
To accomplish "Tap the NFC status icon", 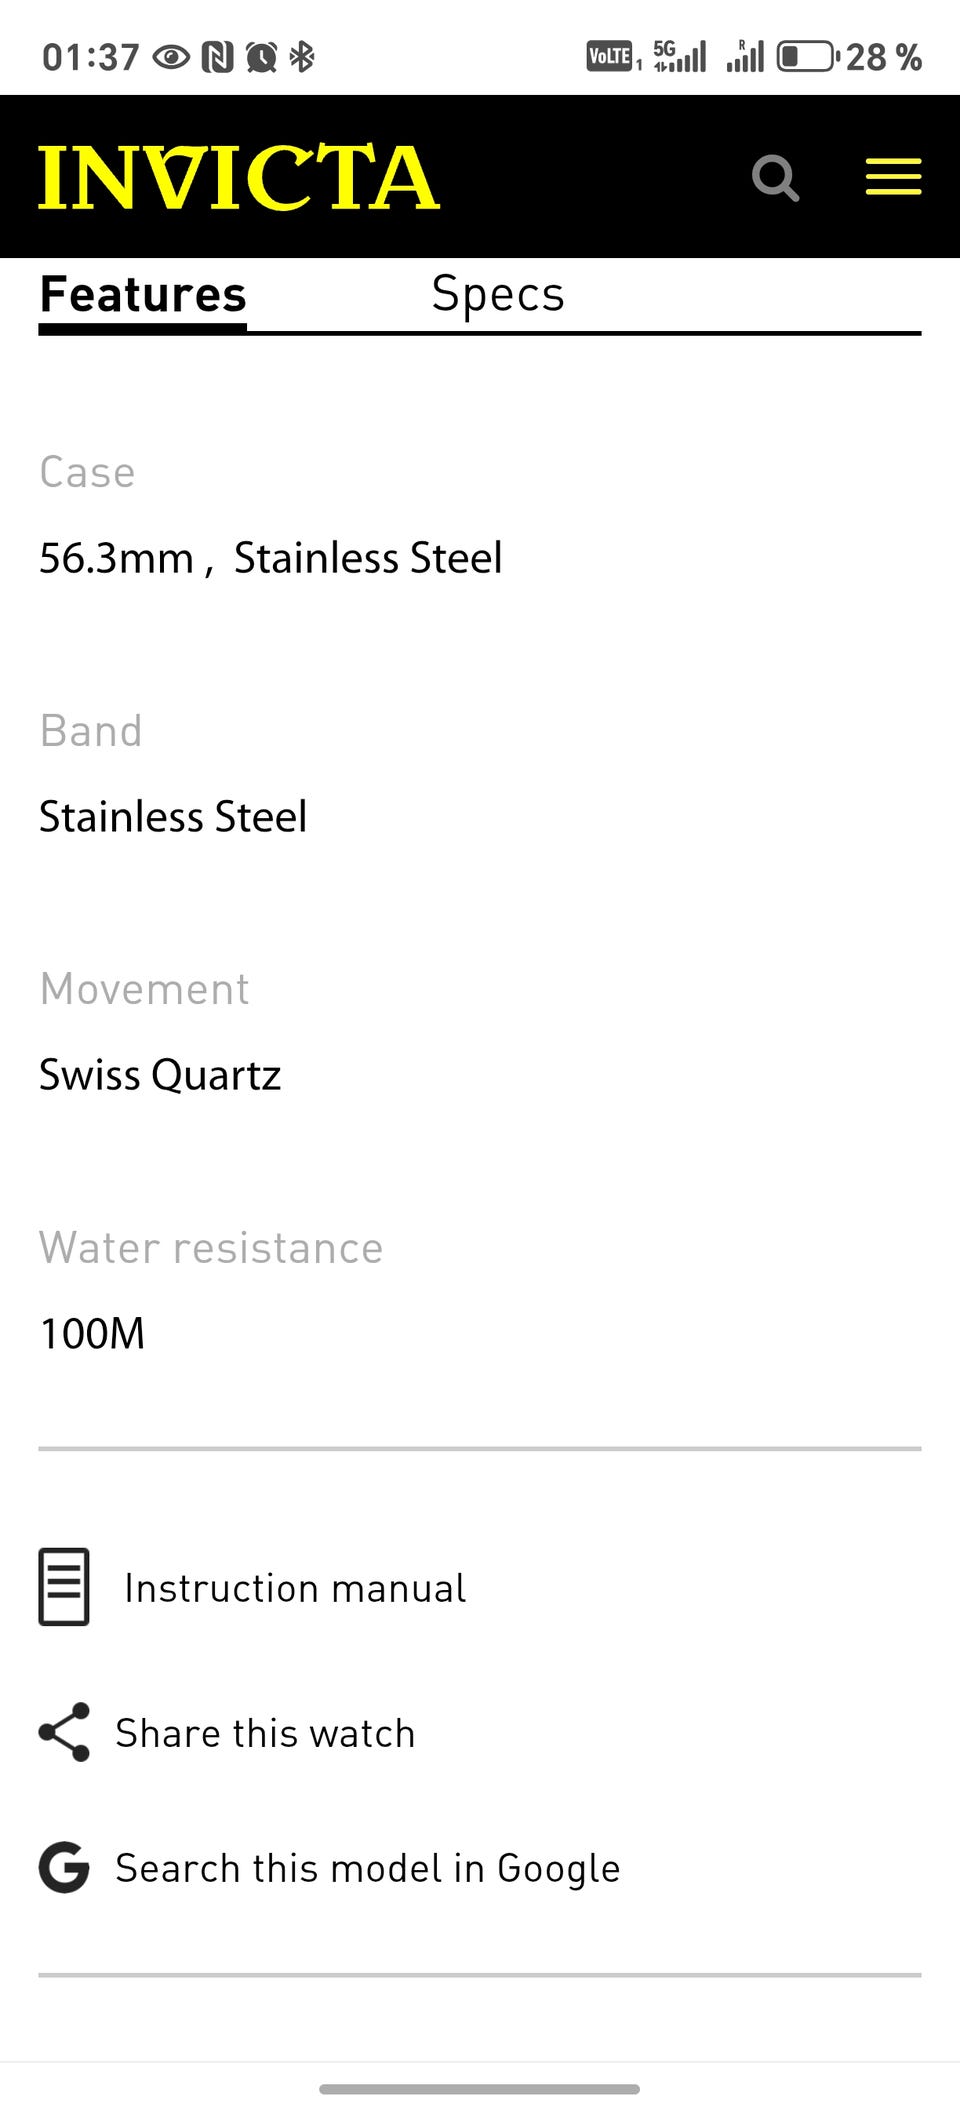I will [x=217, y=57].
